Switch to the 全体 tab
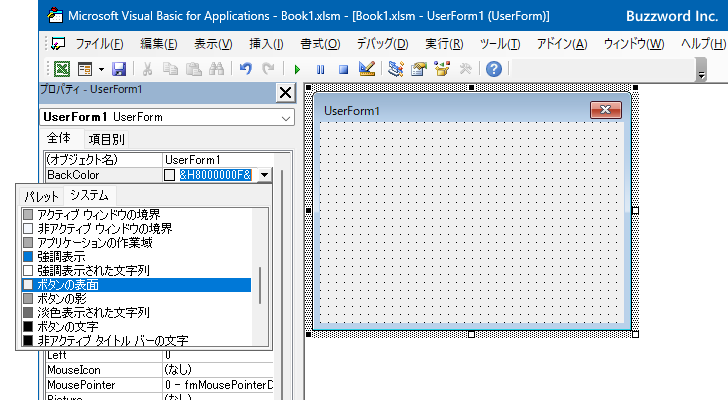This screenshot has height=400, width=728. coord(59,138)
